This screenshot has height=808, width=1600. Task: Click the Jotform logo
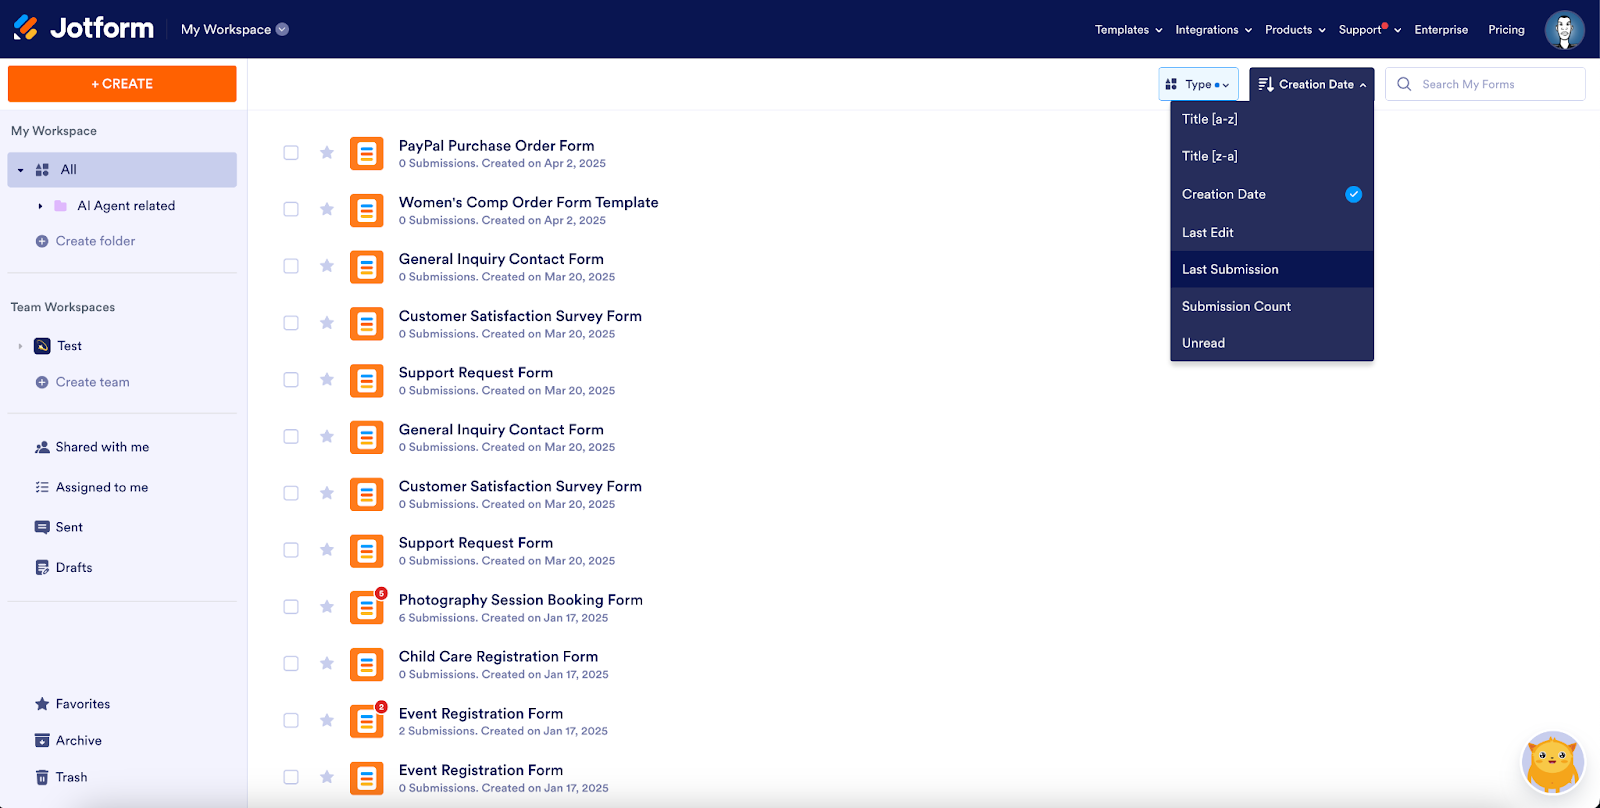(84, 28)
